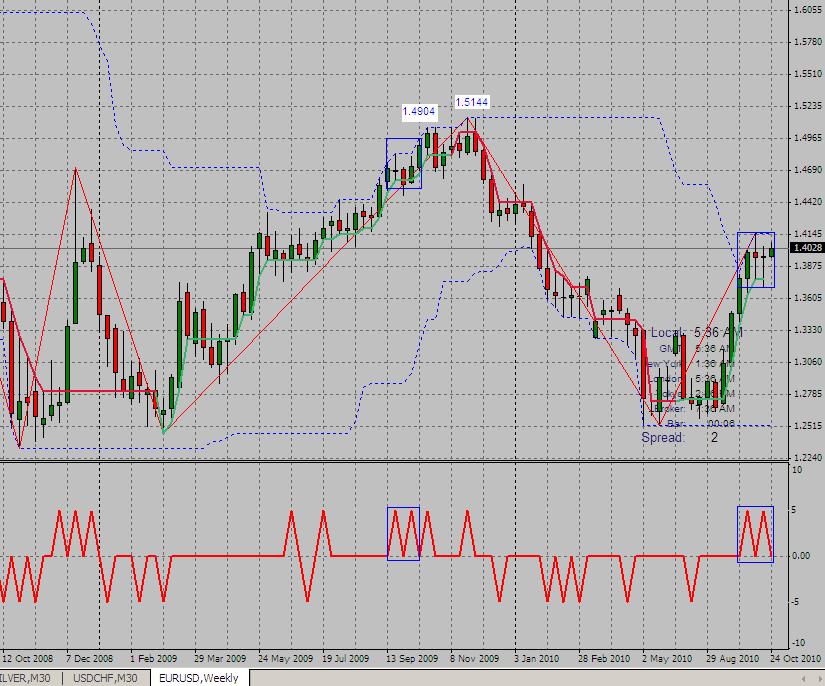Click the 24 Oct 2010 date label

pyautogui.click(x=796, y=659)
